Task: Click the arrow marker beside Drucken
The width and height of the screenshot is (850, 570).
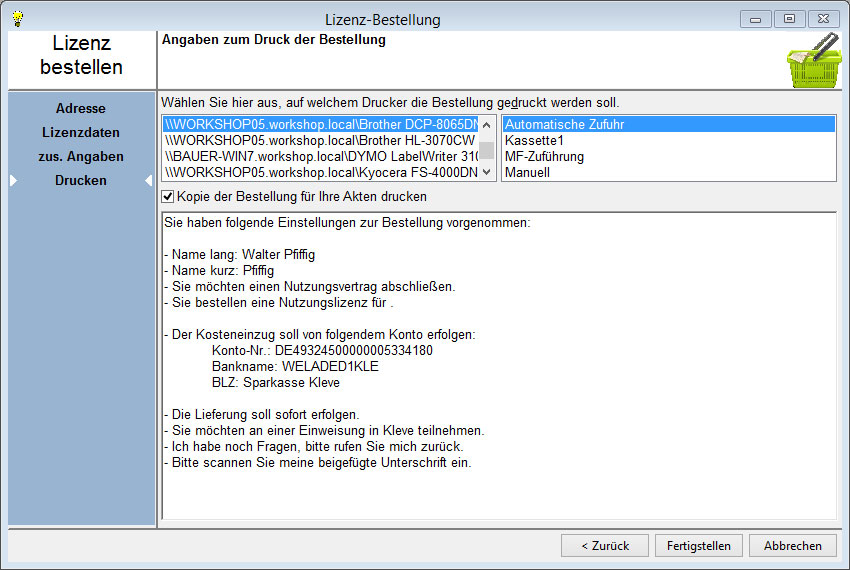Action: coord(13,181)
